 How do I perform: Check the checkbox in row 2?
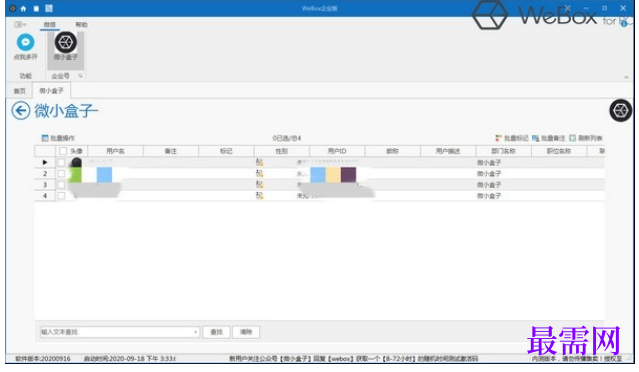pos(61,173)
